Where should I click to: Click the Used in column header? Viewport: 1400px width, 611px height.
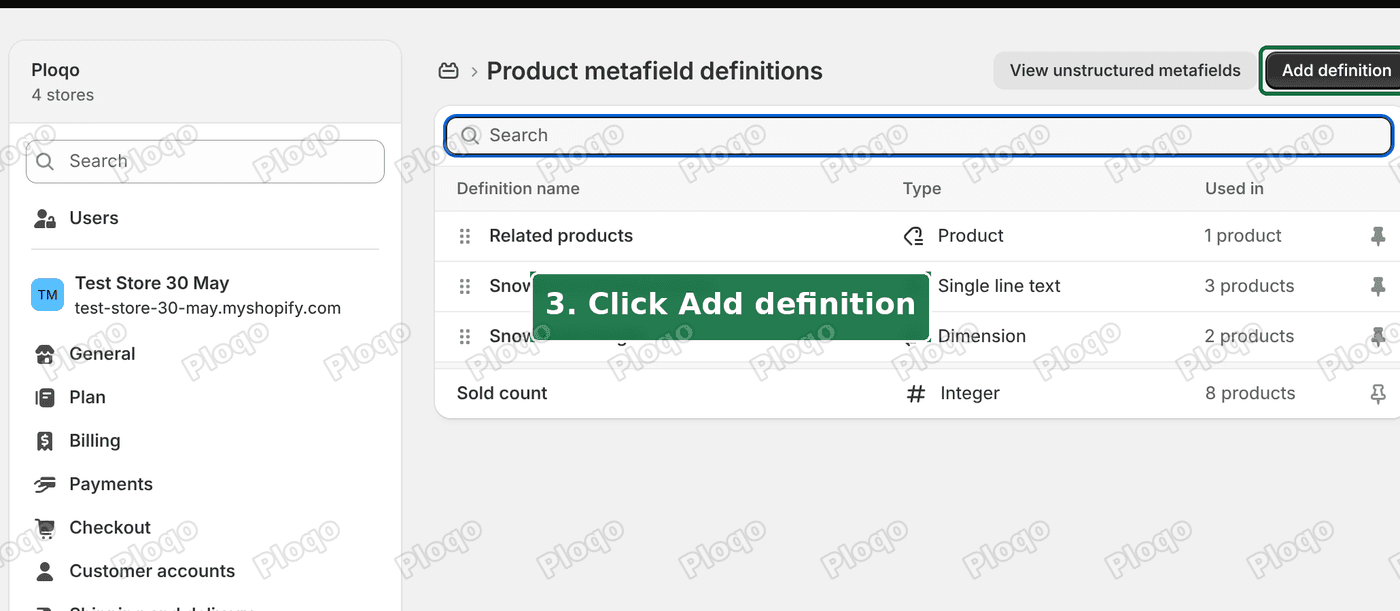[x=1234, y=189]
